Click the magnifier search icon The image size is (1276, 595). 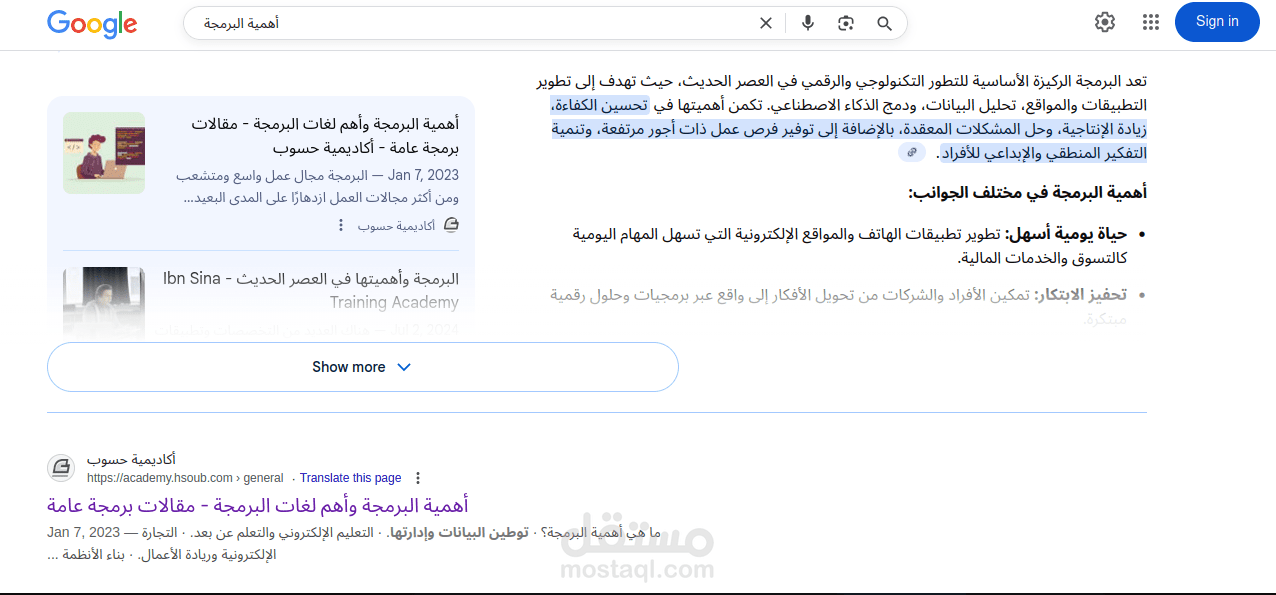pyautogui.click(x=884, y=23)
